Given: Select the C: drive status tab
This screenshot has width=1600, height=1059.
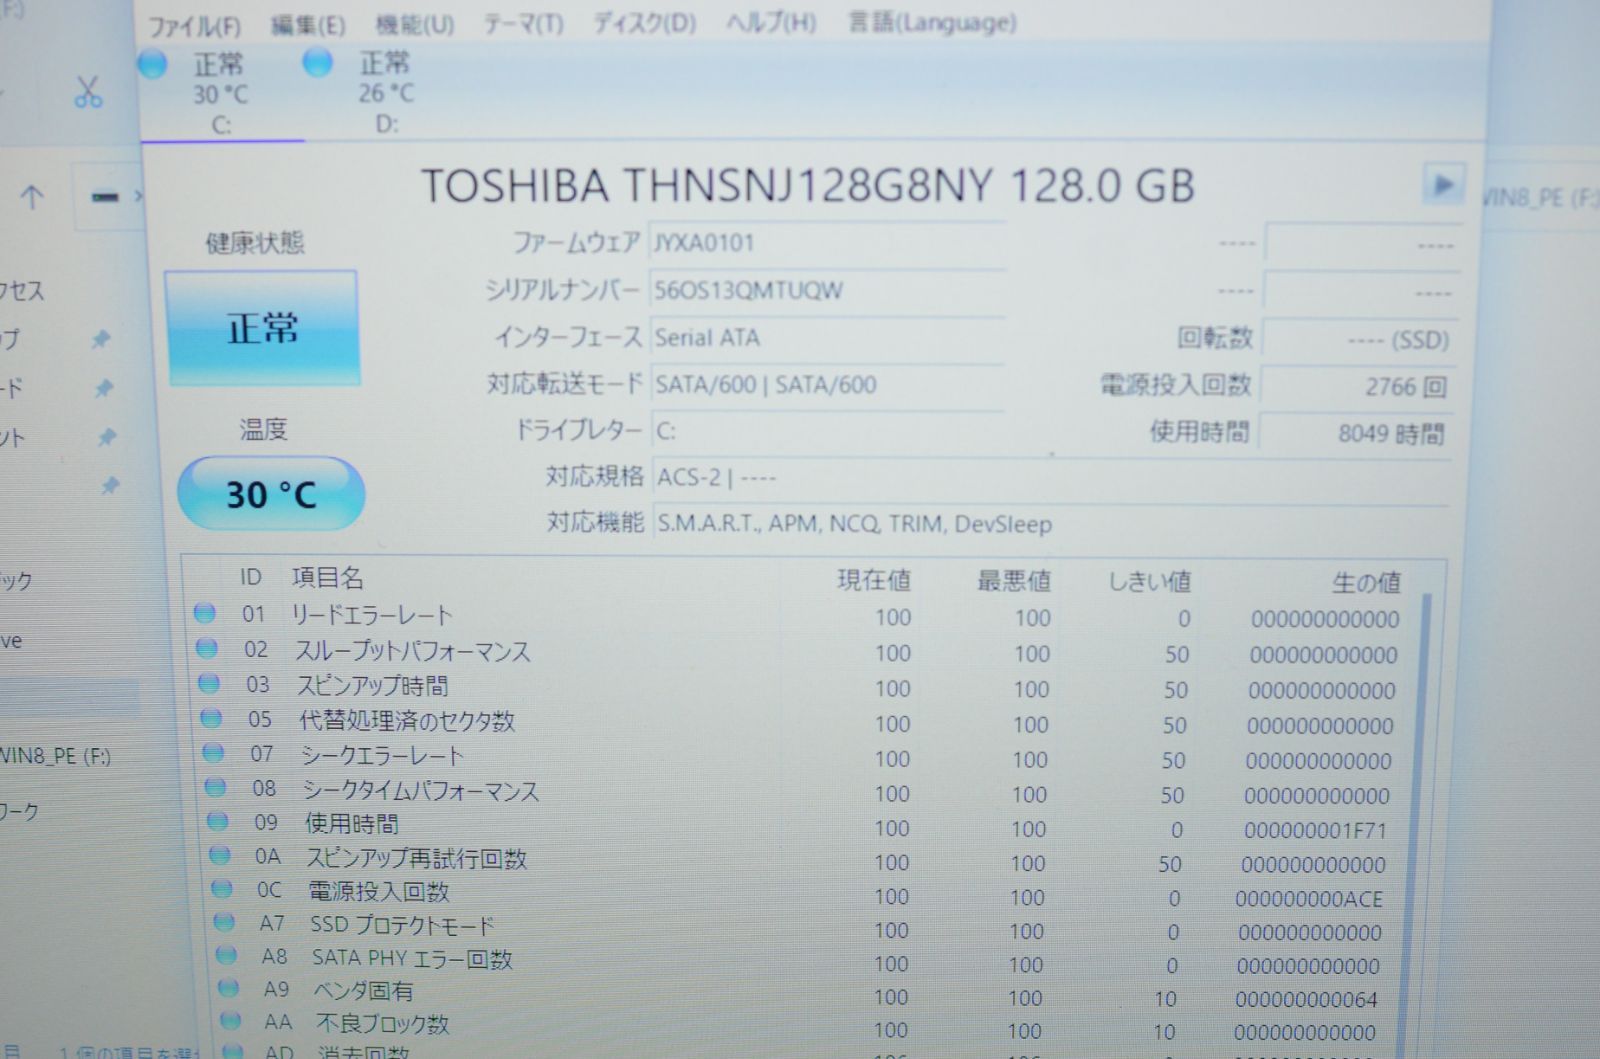Looking at the screenshot, I should [221, 94].
